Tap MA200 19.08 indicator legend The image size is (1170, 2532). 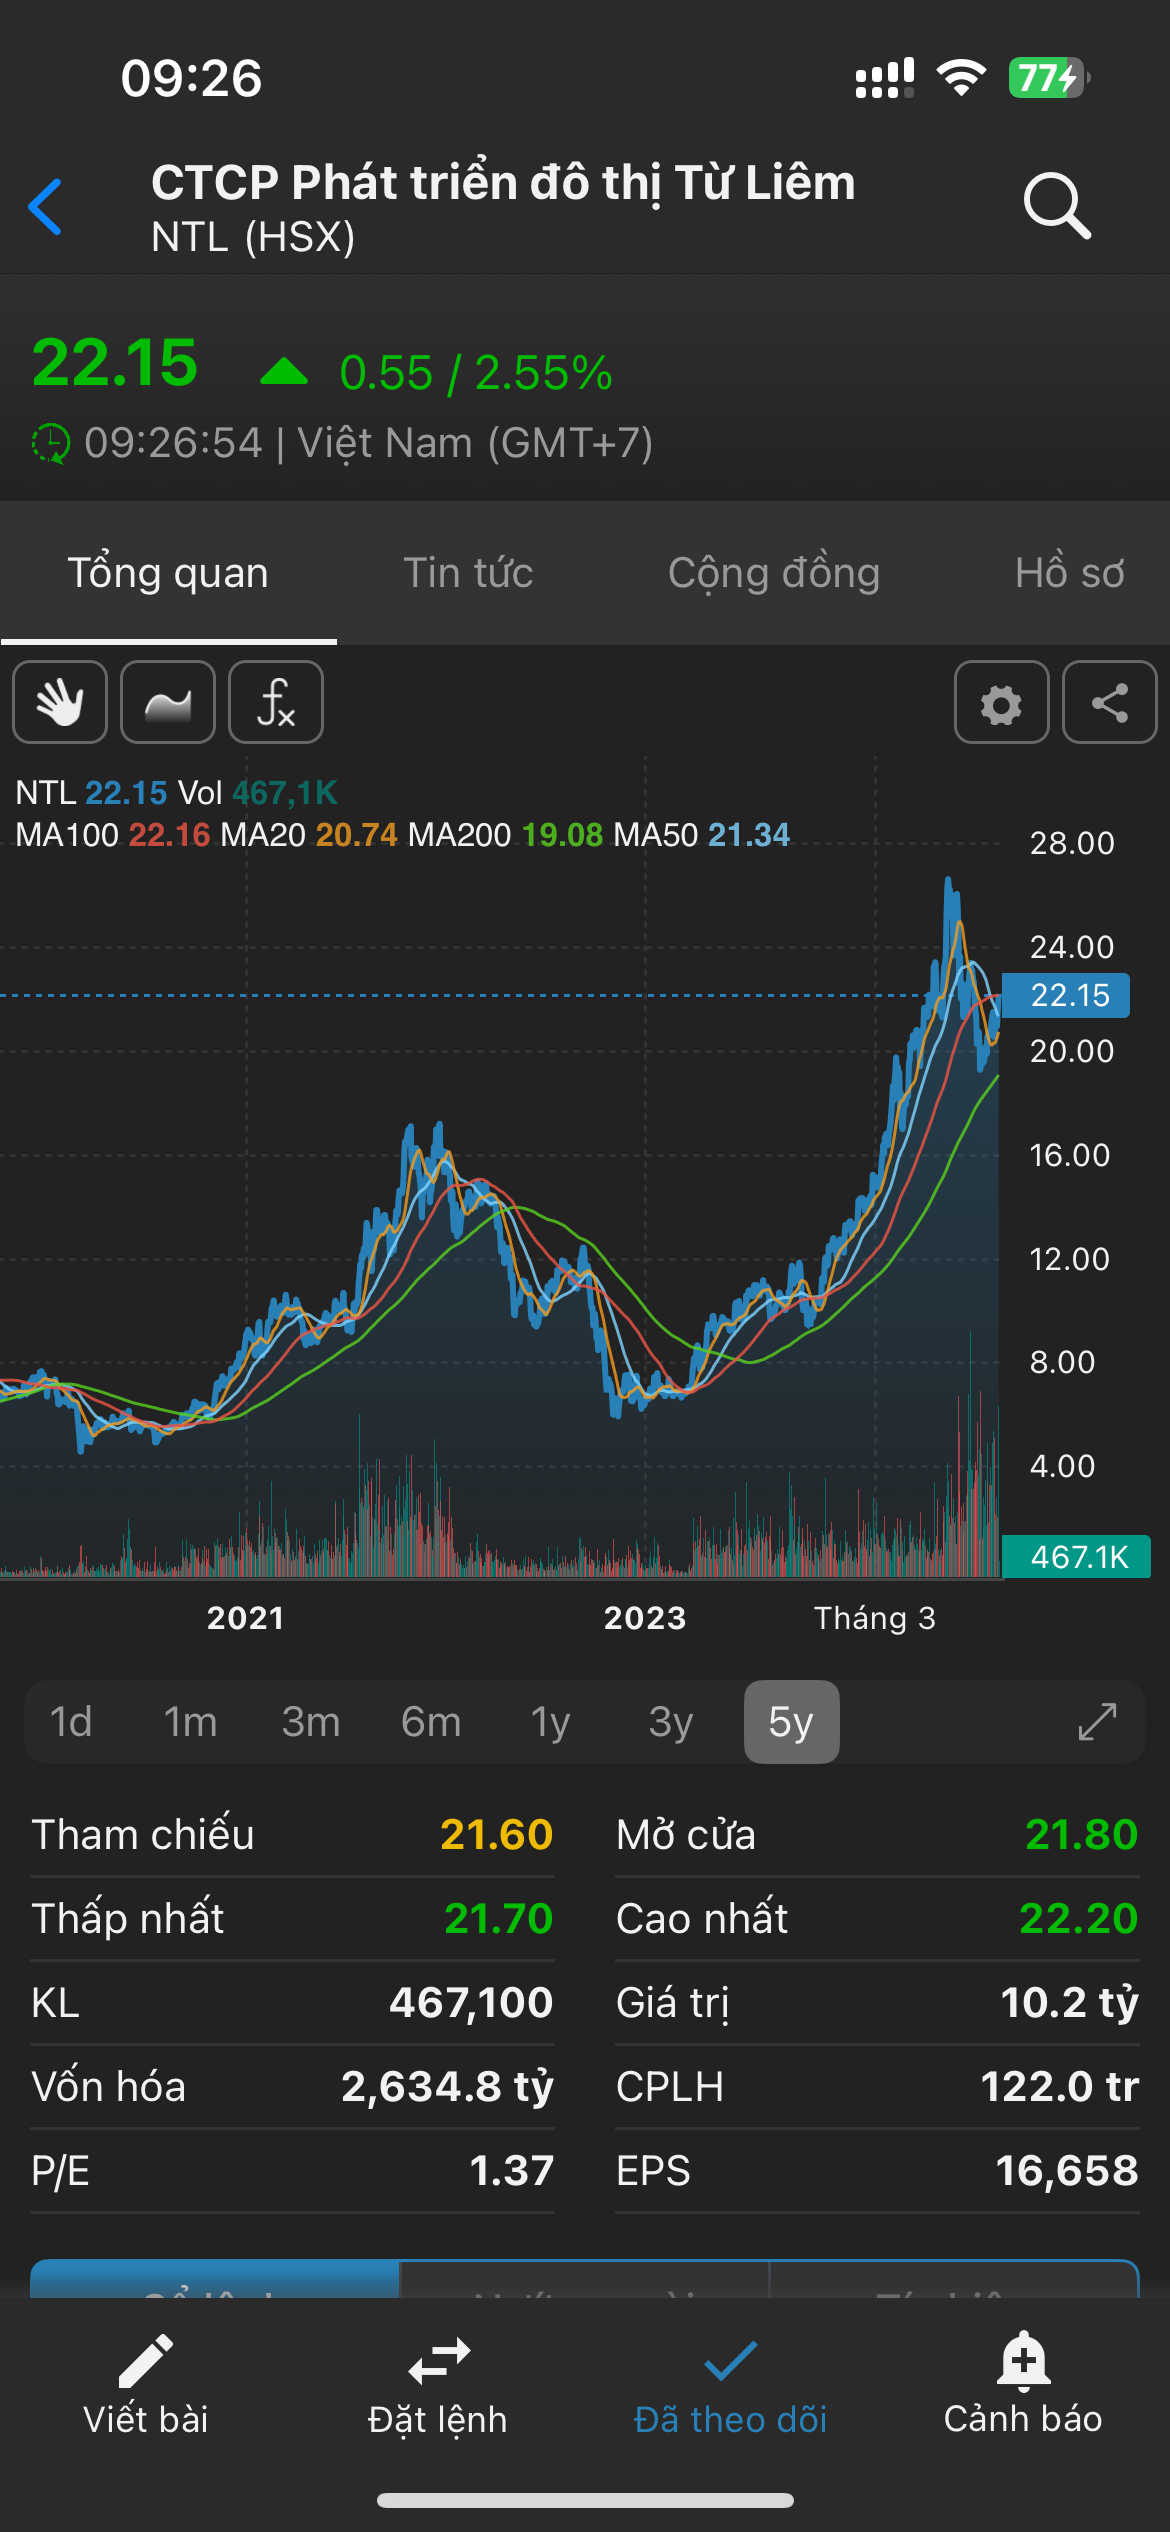tap(506, 834)
